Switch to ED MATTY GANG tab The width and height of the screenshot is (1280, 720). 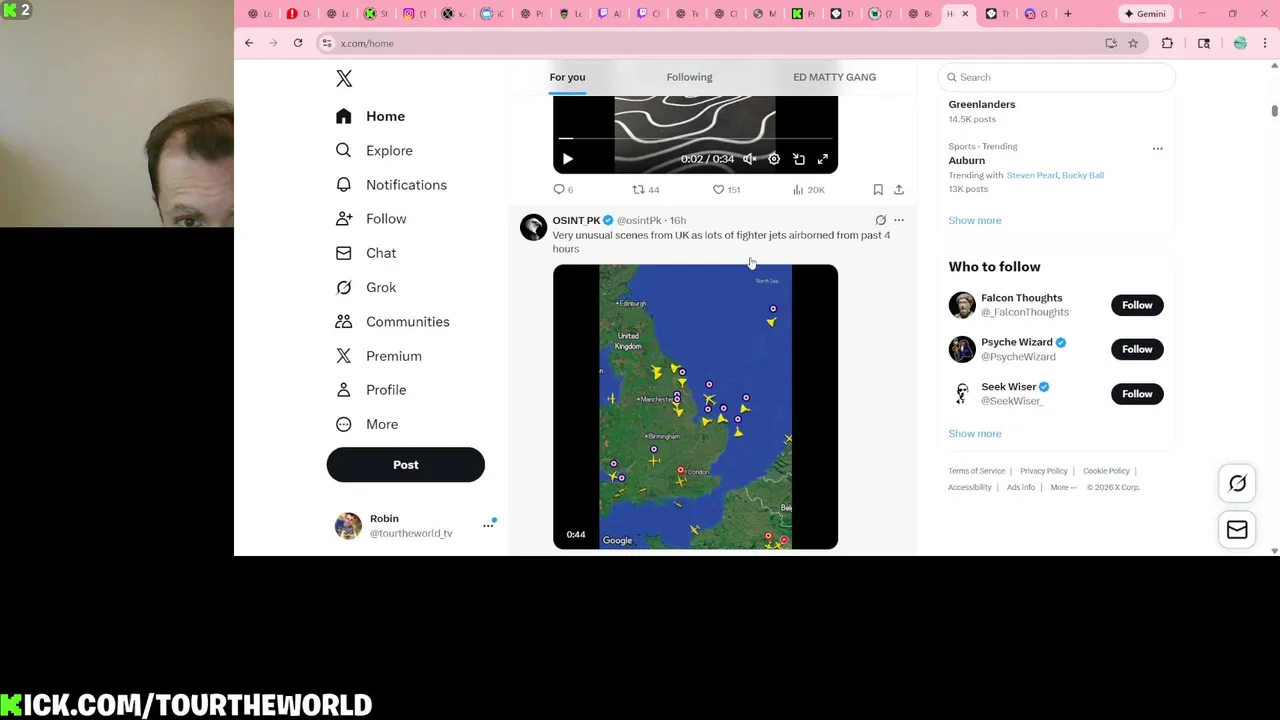pyautogui.click(x=834, y=77)
